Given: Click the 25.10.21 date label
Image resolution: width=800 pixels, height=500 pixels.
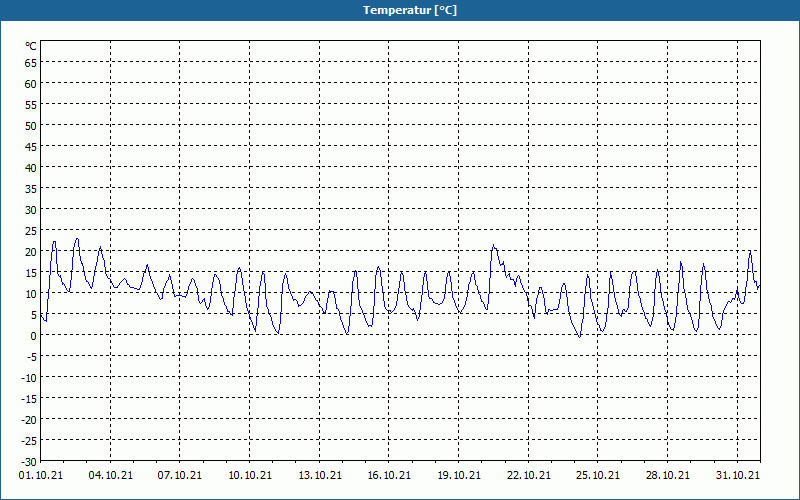Looking at the screenshot, I should click(598, 475).
